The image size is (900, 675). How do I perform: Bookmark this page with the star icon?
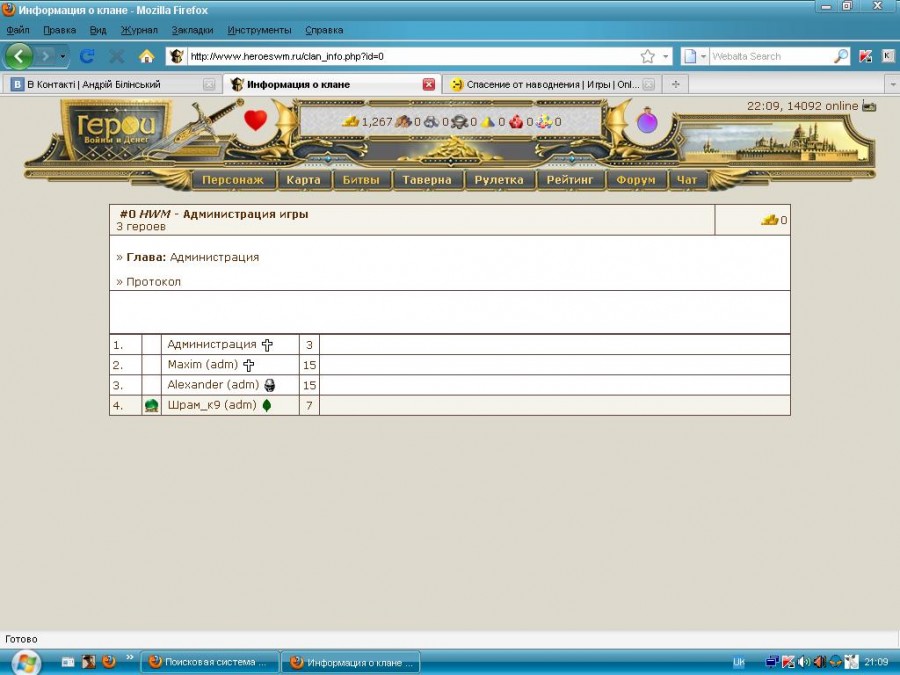click(647, 56)
